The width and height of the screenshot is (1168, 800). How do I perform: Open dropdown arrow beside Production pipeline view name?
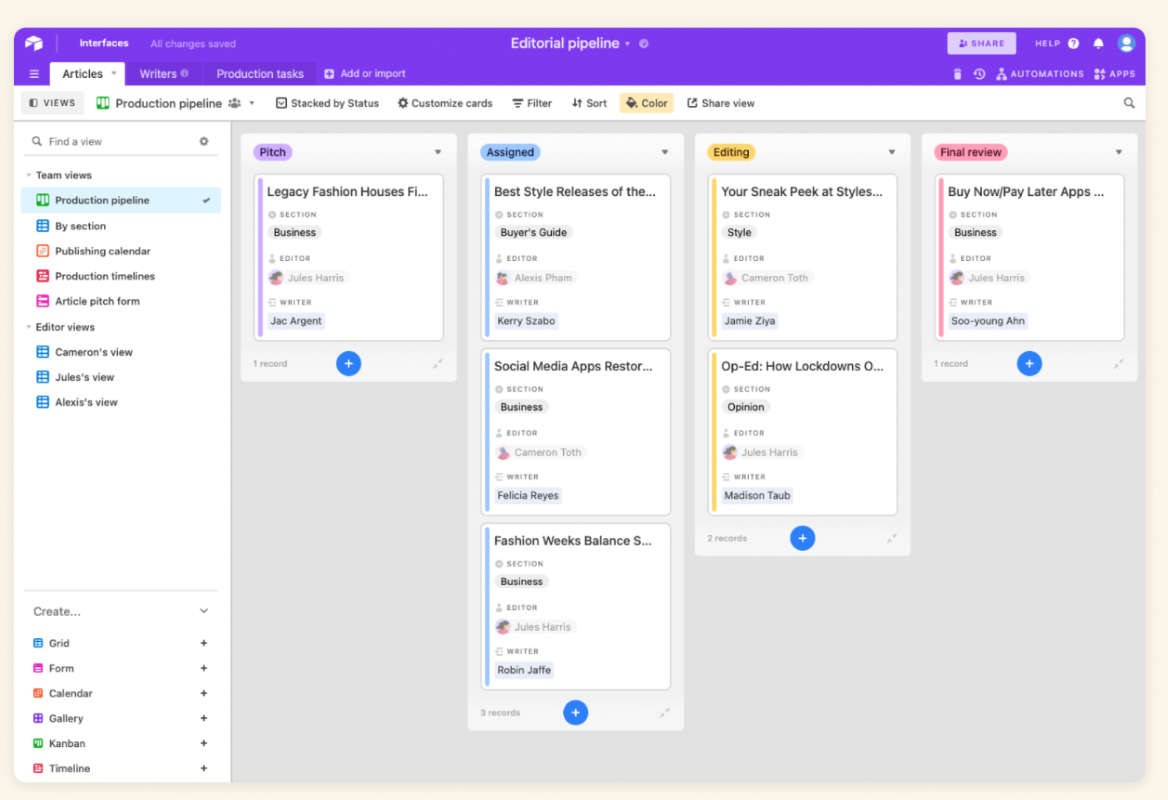252,103
